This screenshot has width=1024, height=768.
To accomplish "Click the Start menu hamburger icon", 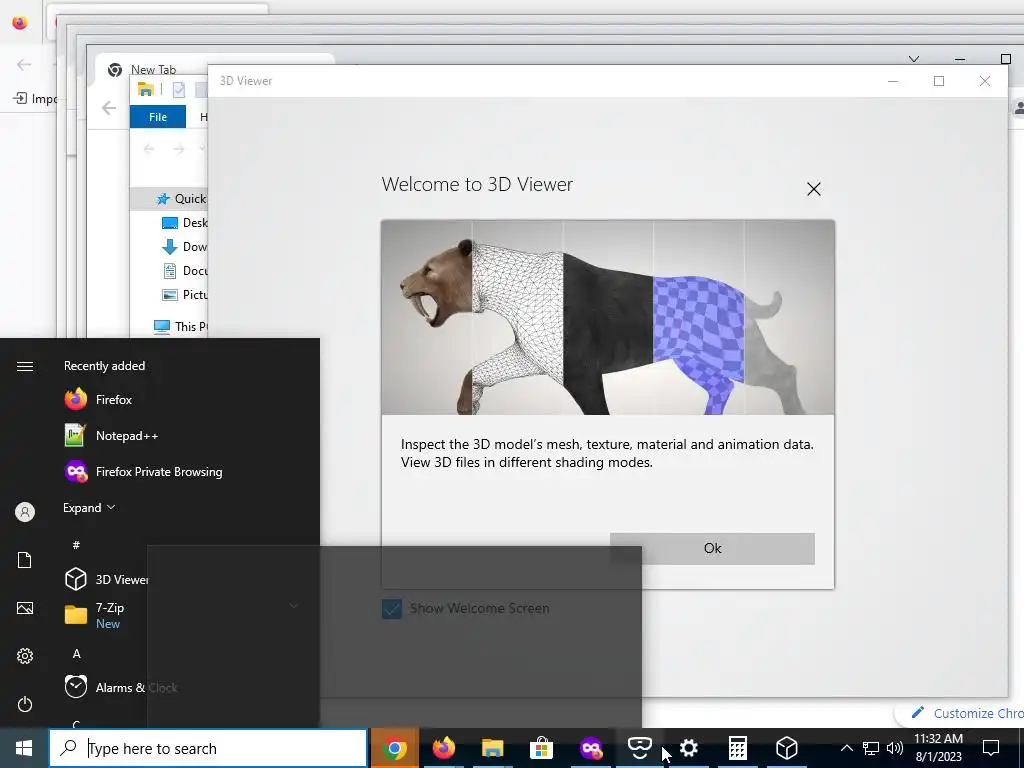I will [x=25, y=366].
